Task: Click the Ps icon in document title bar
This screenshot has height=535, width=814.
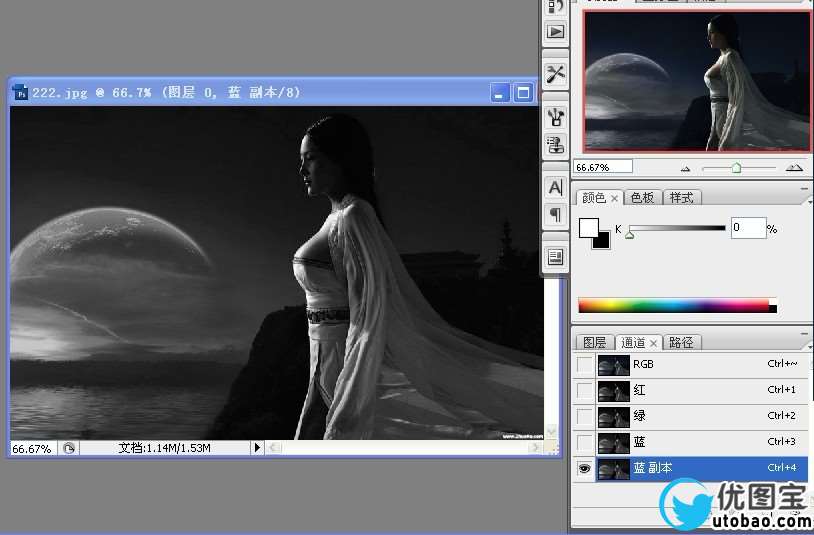Action: pos(20,92)
